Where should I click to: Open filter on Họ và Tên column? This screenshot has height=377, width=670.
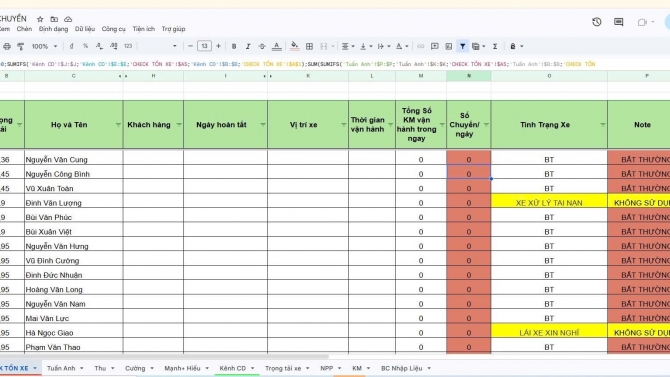(118, 125)
